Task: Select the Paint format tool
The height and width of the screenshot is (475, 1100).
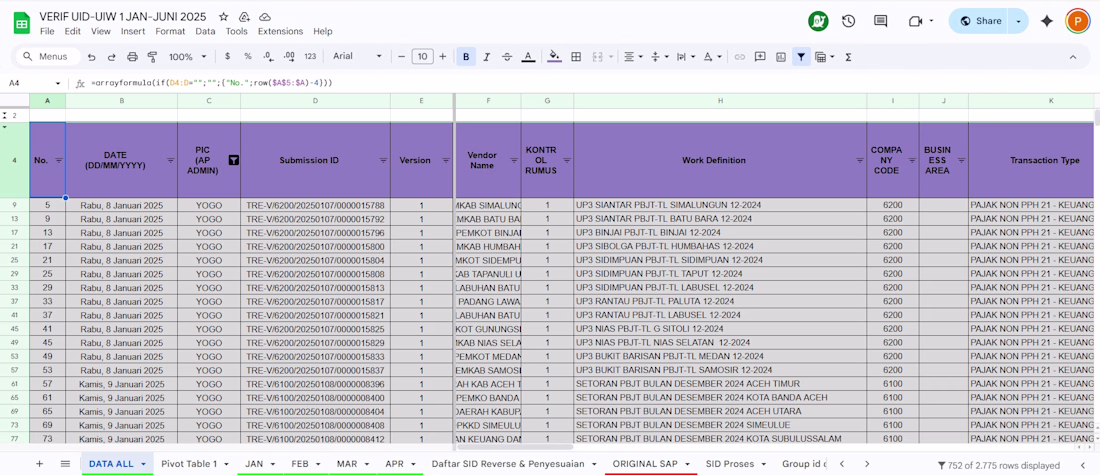Action: pyautogui.click(x=152, y=57)
